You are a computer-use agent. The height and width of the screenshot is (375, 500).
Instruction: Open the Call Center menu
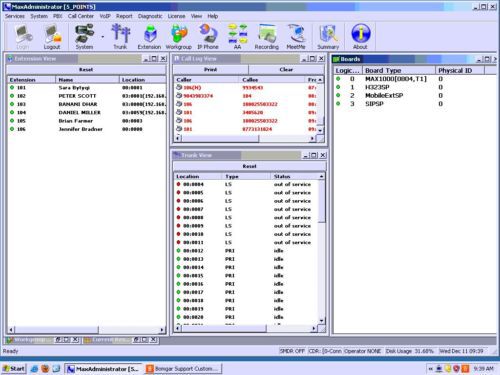81,16
